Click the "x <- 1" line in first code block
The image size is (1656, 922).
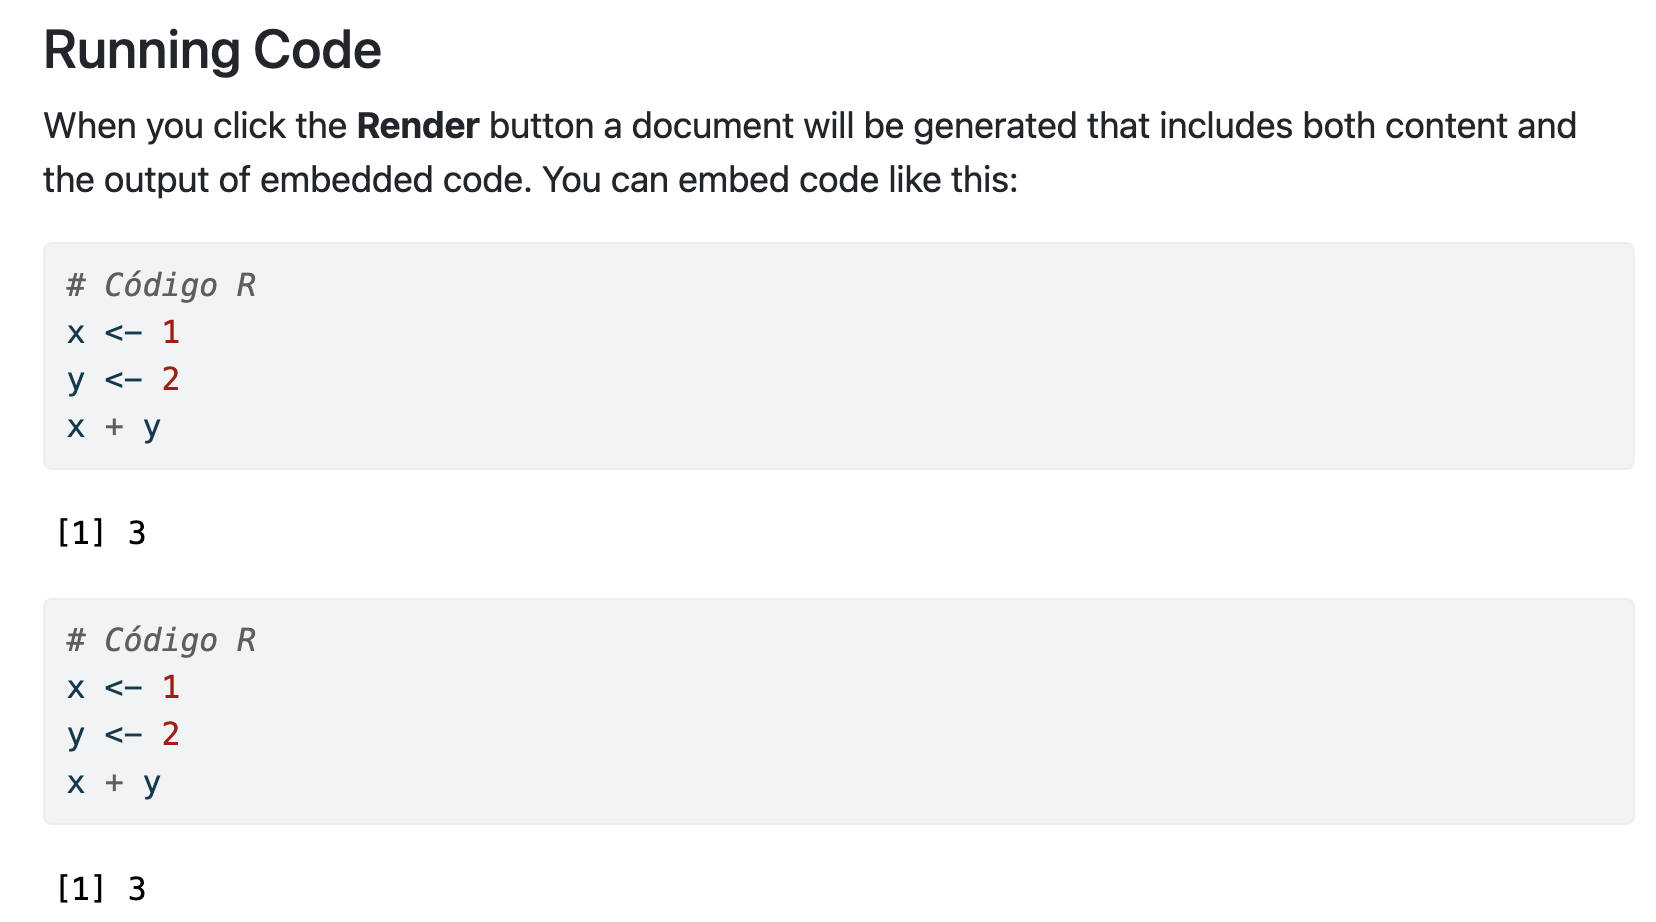tap(123, 332)
